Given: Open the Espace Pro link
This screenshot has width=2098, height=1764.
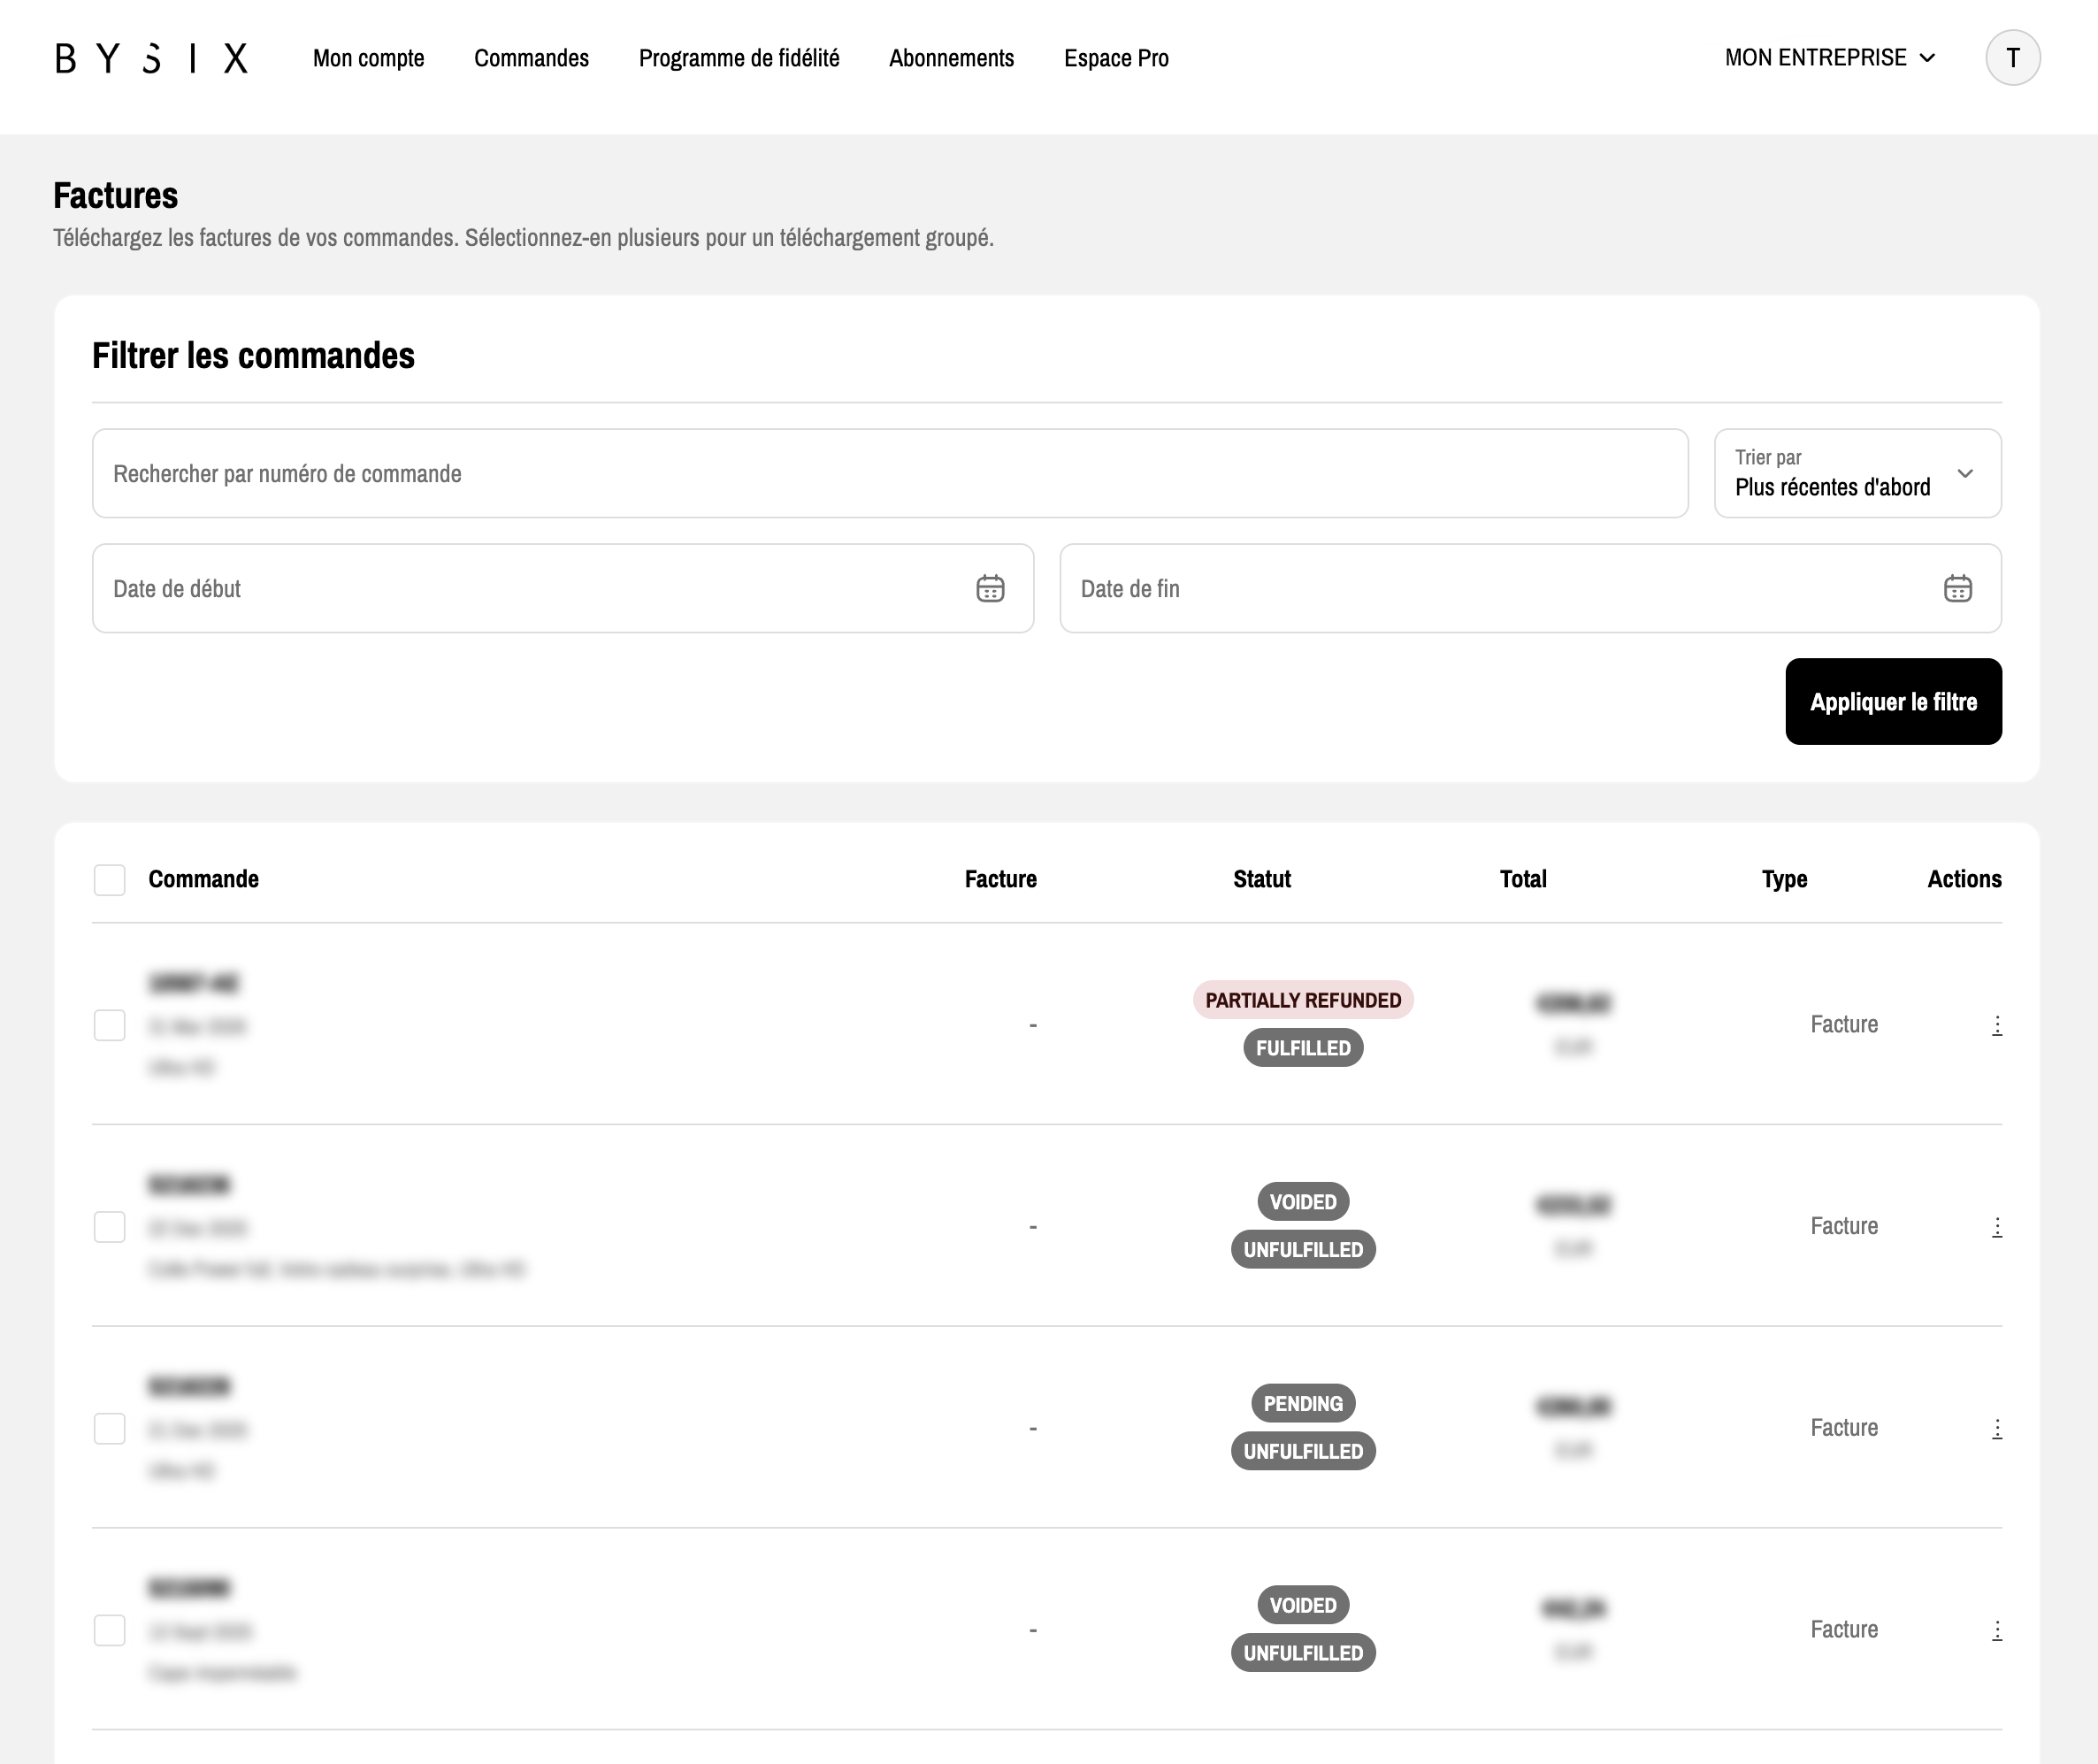Looking at the screenshot, I should pos(1116,58).
